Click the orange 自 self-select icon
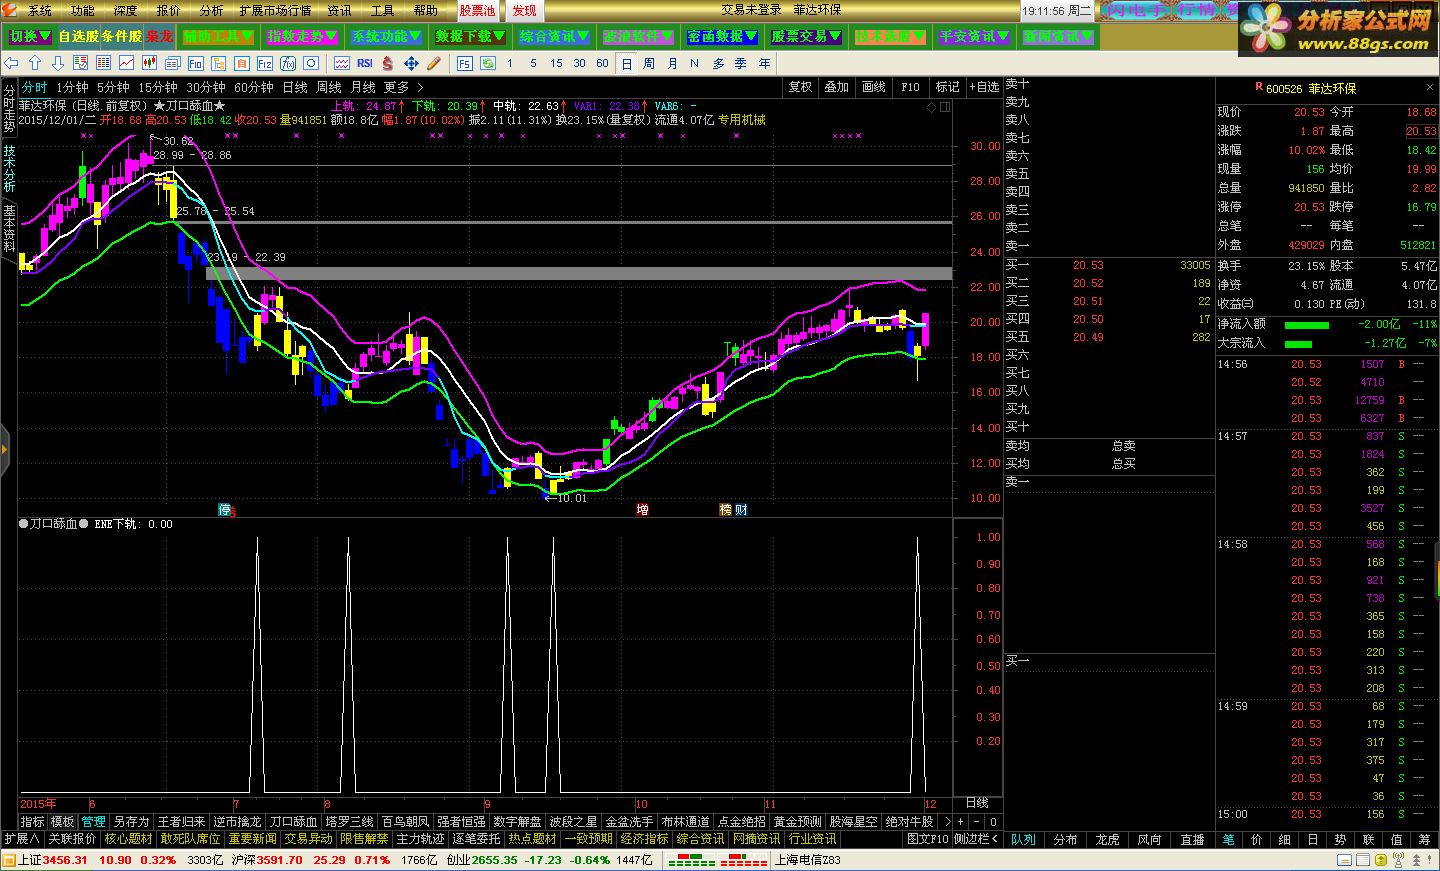Image resolution: width=1440 pixels, height=871 pixels. (x=242, y=63)
